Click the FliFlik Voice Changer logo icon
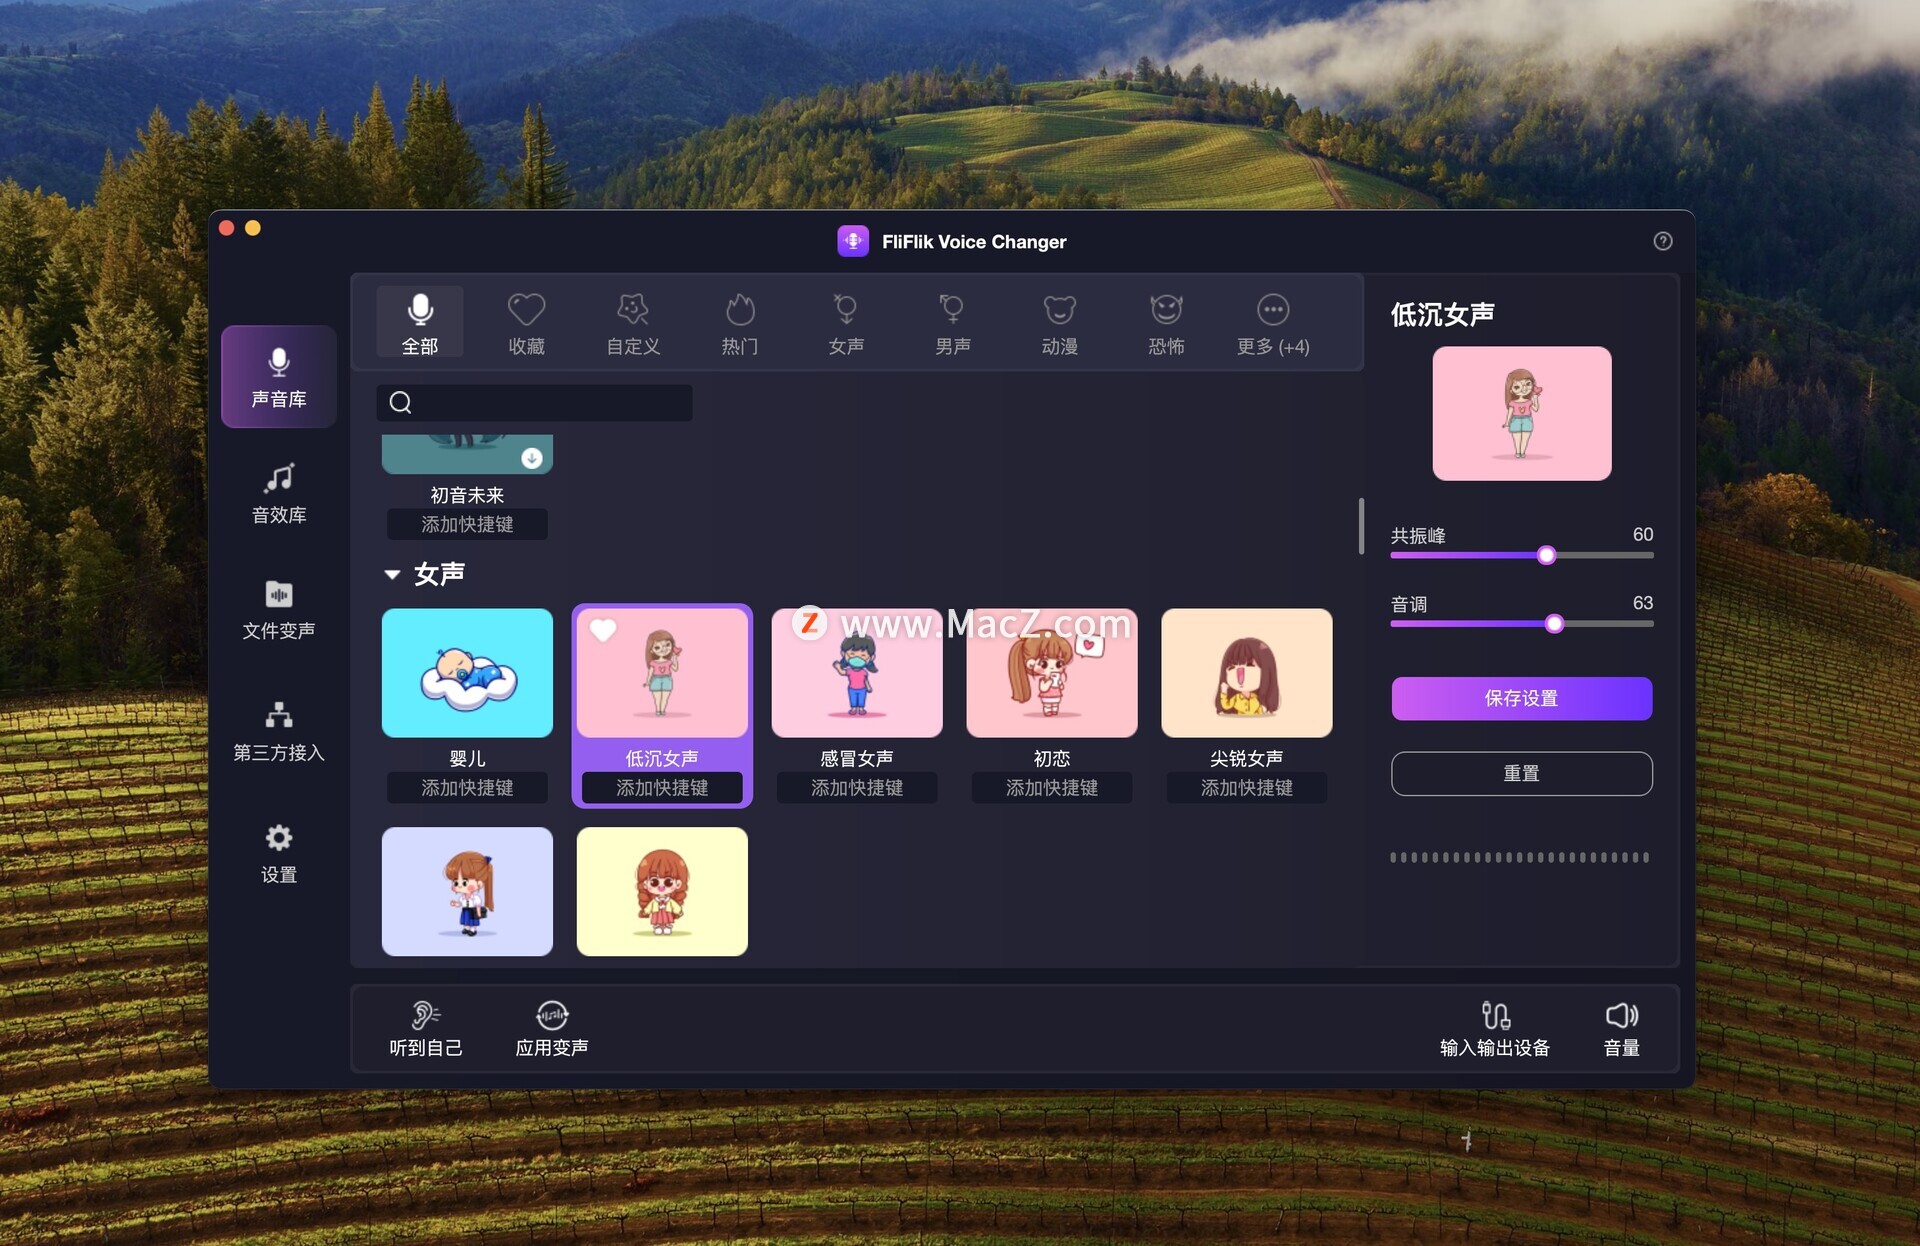This screenshot has width=1920, height=1246. (x=853, y=241)
